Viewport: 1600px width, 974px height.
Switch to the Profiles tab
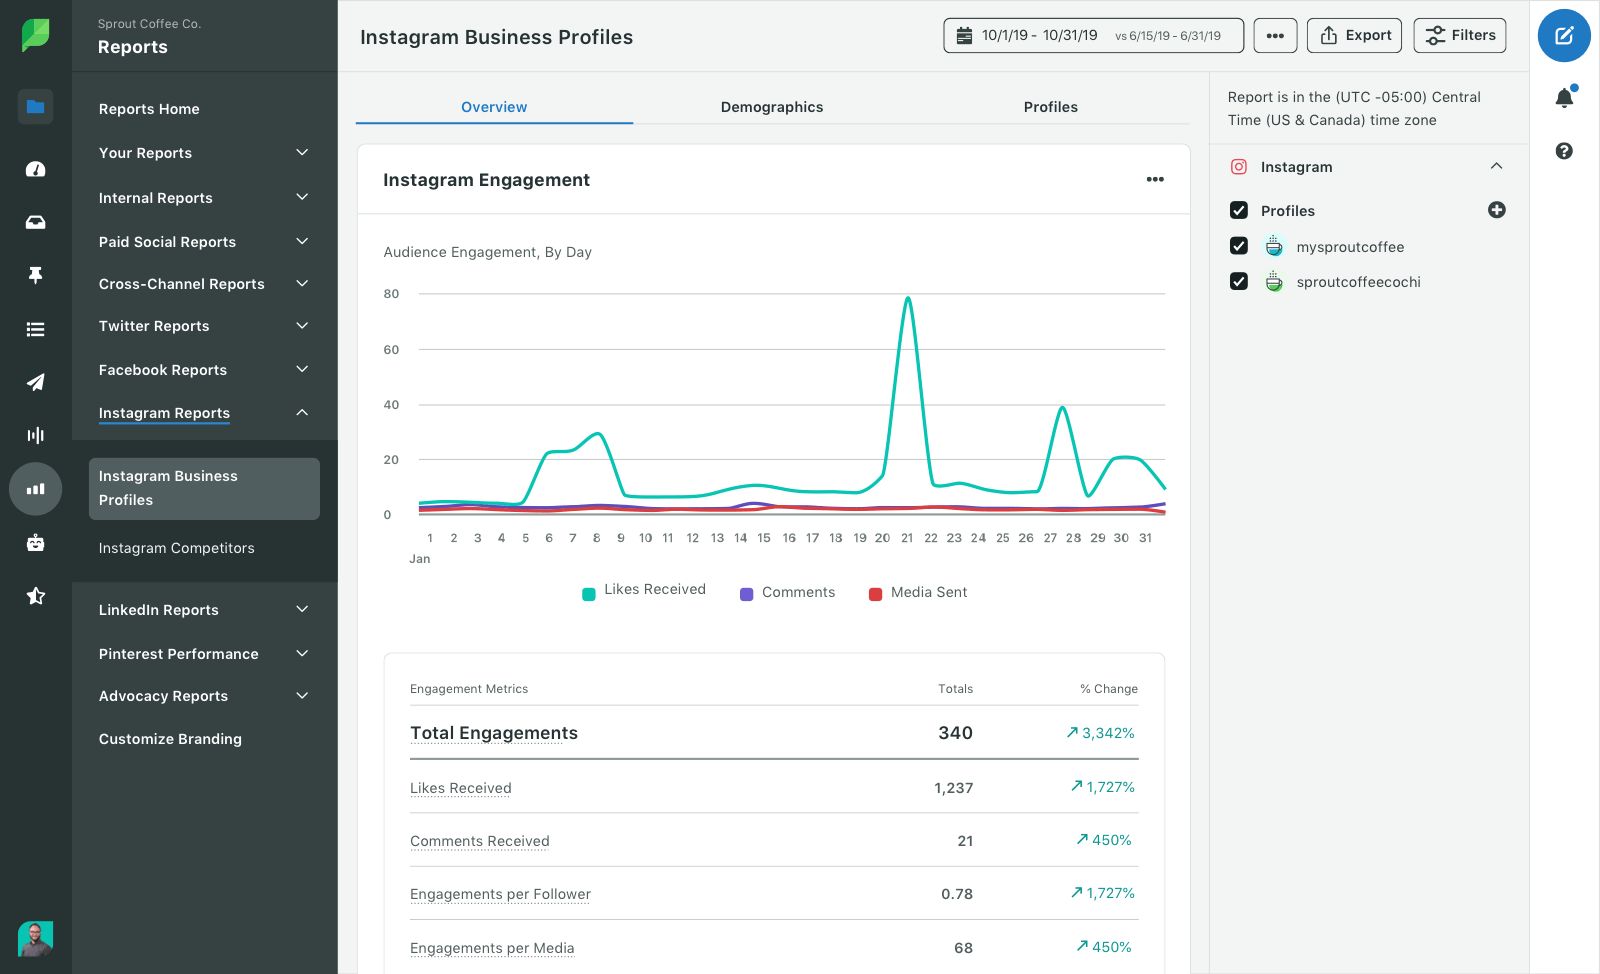pos(1050,107)
